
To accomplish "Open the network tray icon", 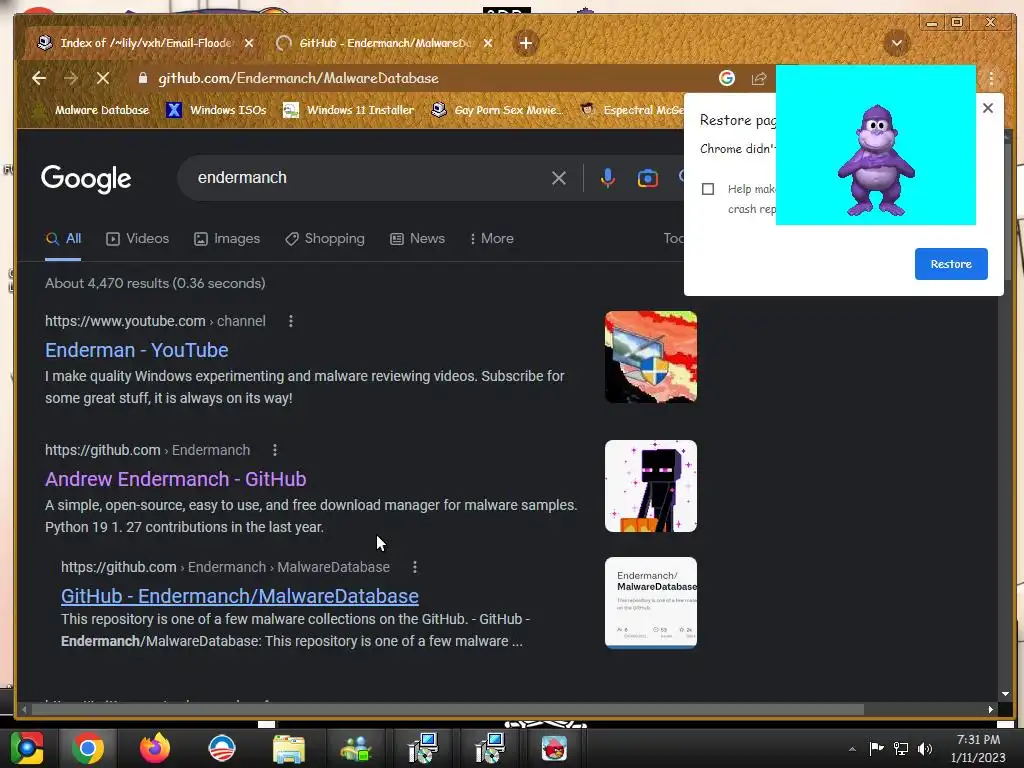I will click(x=901, y=748).
